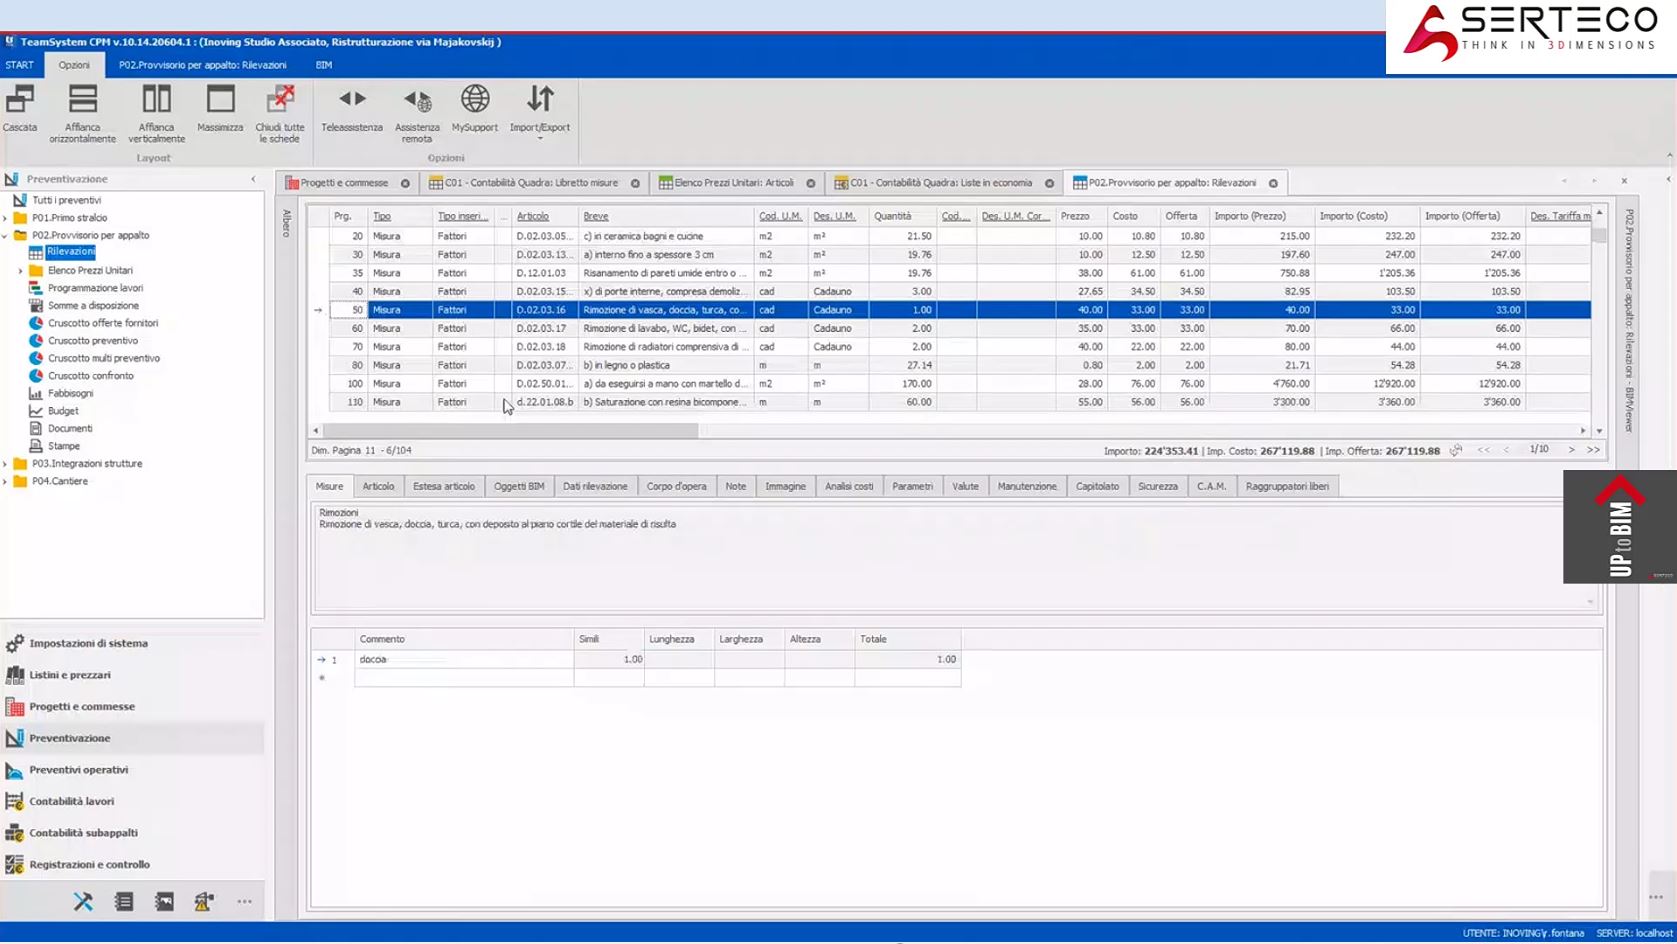Open Contabilità lavori module
Viewport: 1677px width, 944px height.
pyautogui.click(x=72, y=801)
